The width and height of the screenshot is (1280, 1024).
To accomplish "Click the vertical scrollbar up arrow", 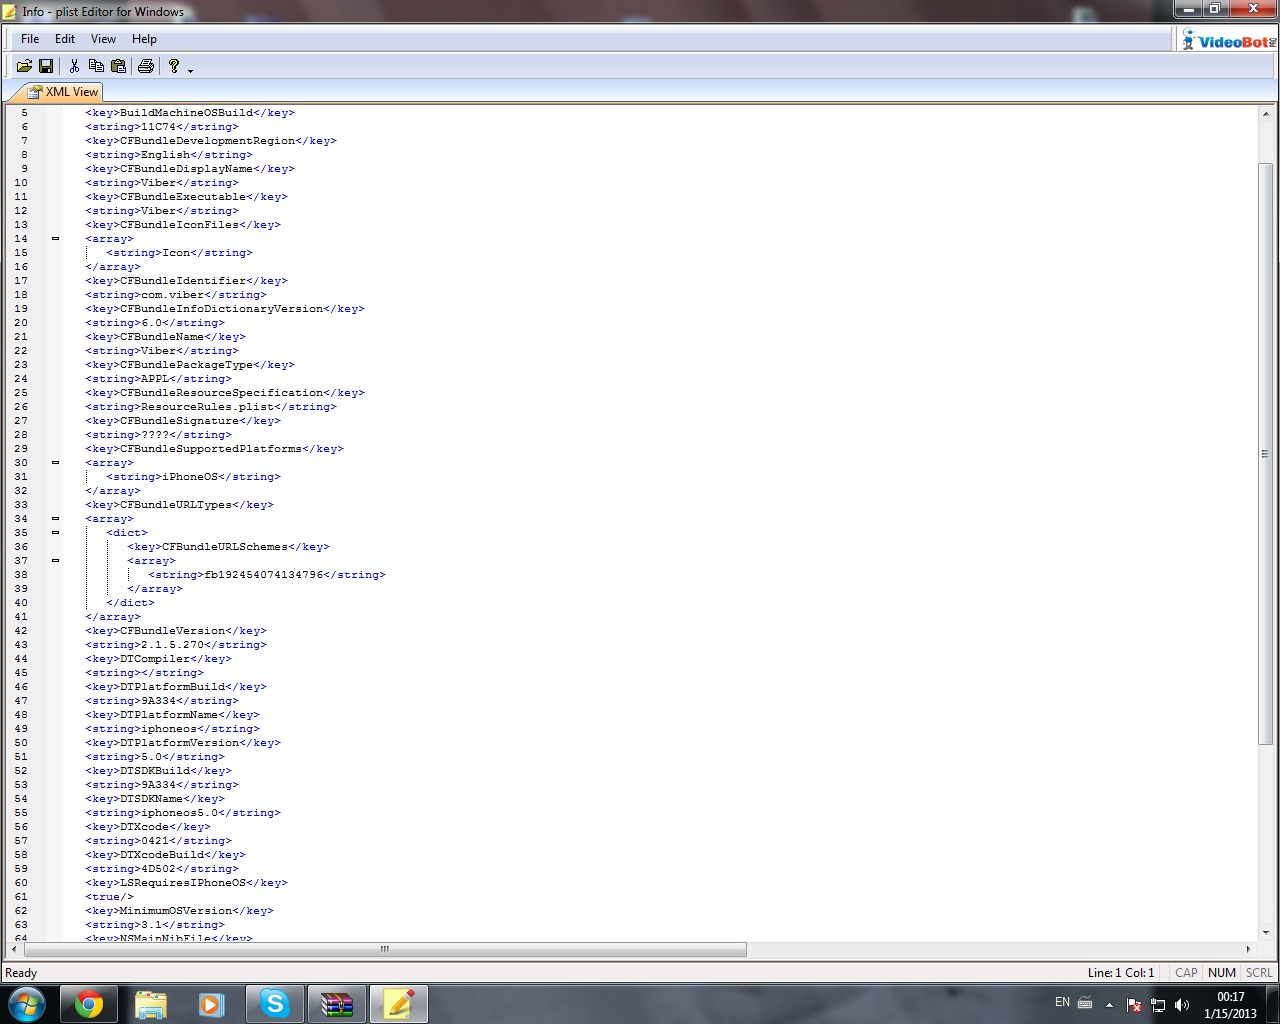I will 1265,114.
